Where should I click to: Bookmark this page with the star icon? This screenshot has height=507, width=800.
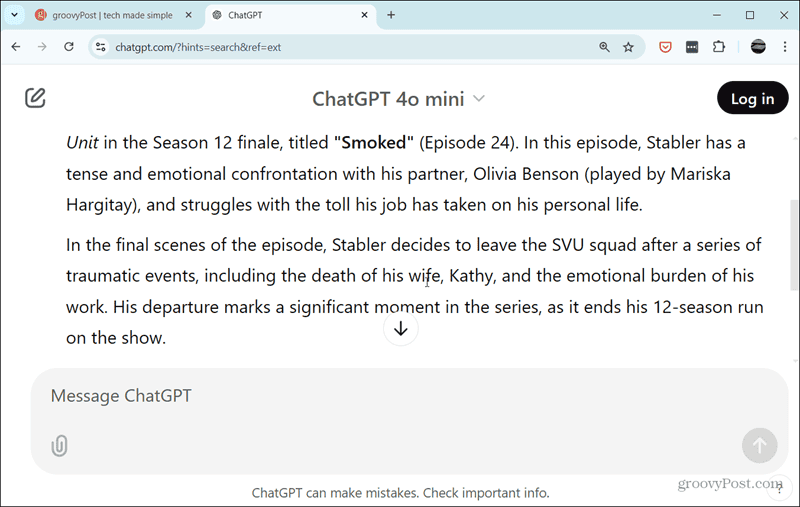[x=628, y=47]
